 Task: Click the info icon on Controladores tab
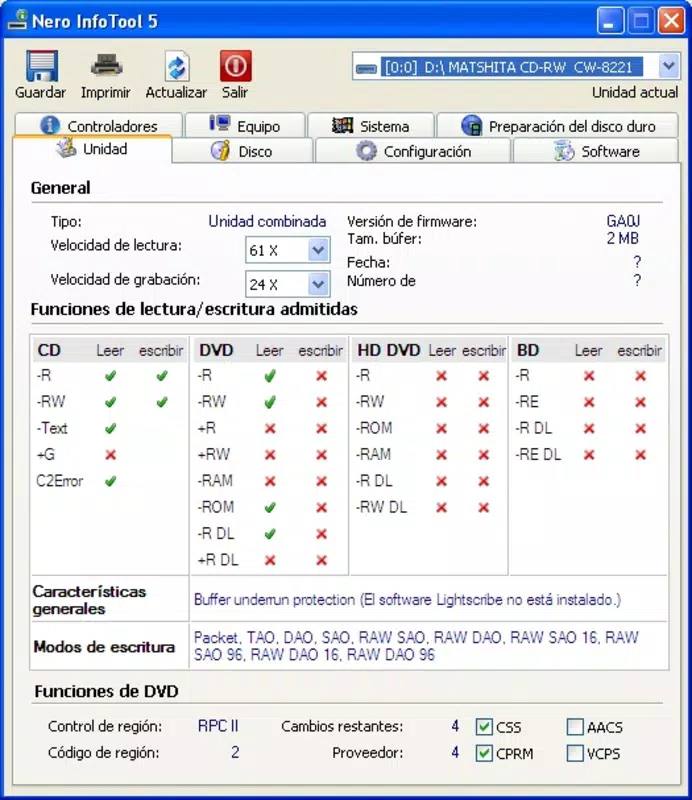point(50,125)
